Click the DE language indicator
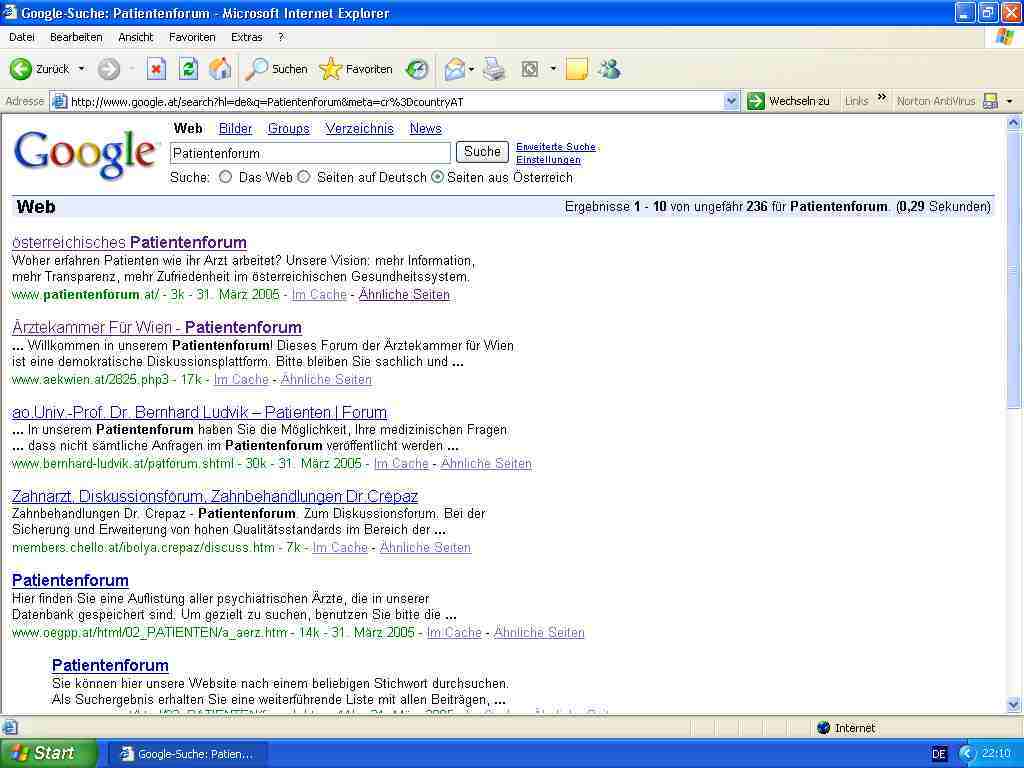This screenshot has height=768, width=1024. coord(939,754)
